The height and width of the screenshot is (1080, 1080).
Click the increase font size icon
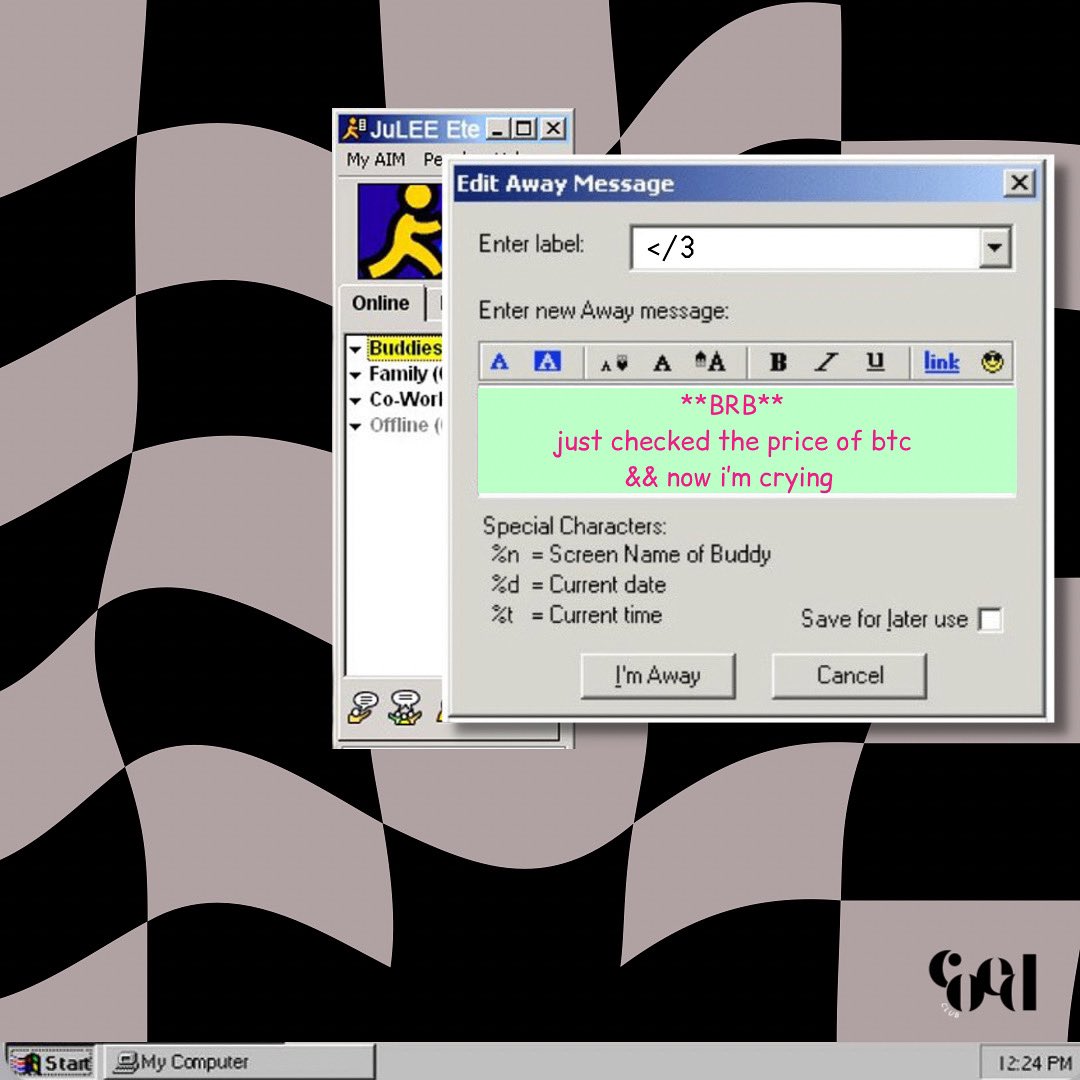click(x=710, y=362)
